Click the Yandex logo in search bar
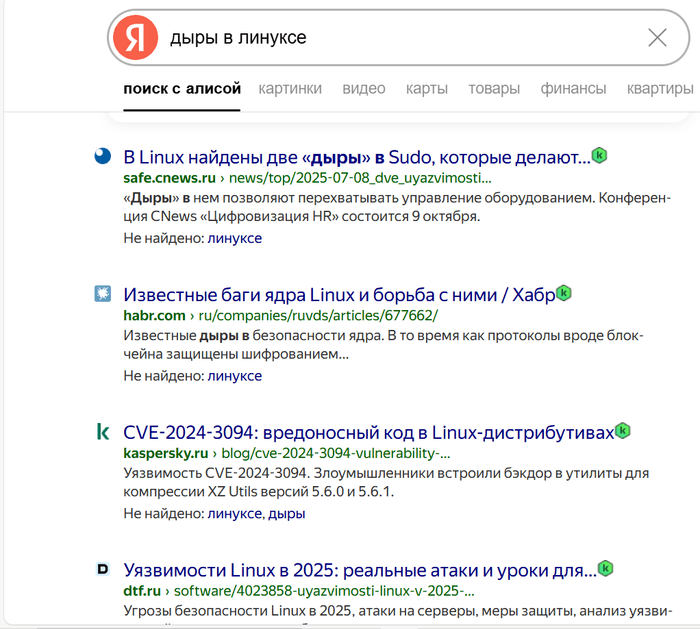The width and height of the screenshot is (700, 629). [135, 38]
